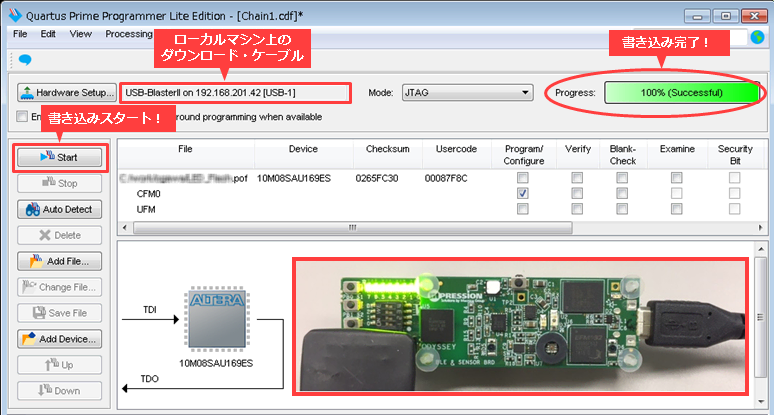Screen dimensions: 774x416
Task: Check Examine for the .pof file row
Action: coord(677,178)
